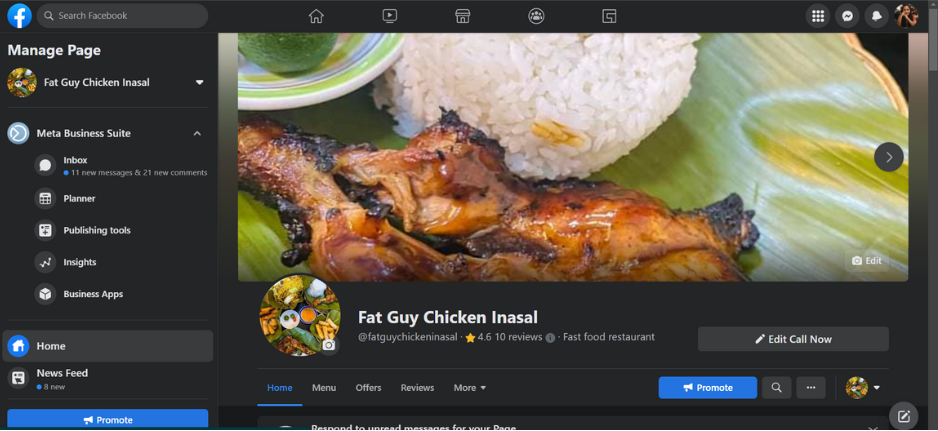Open the Marketplace storefront icon
938x431 pixels.
pyautogui.click(x=462, y=16)
